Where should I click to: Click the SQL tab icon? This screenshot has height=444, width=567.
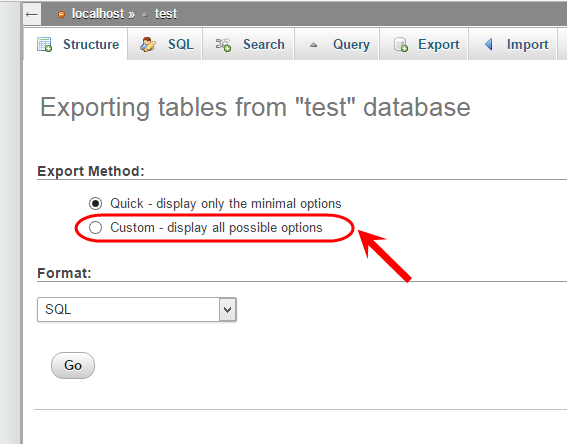148,44
